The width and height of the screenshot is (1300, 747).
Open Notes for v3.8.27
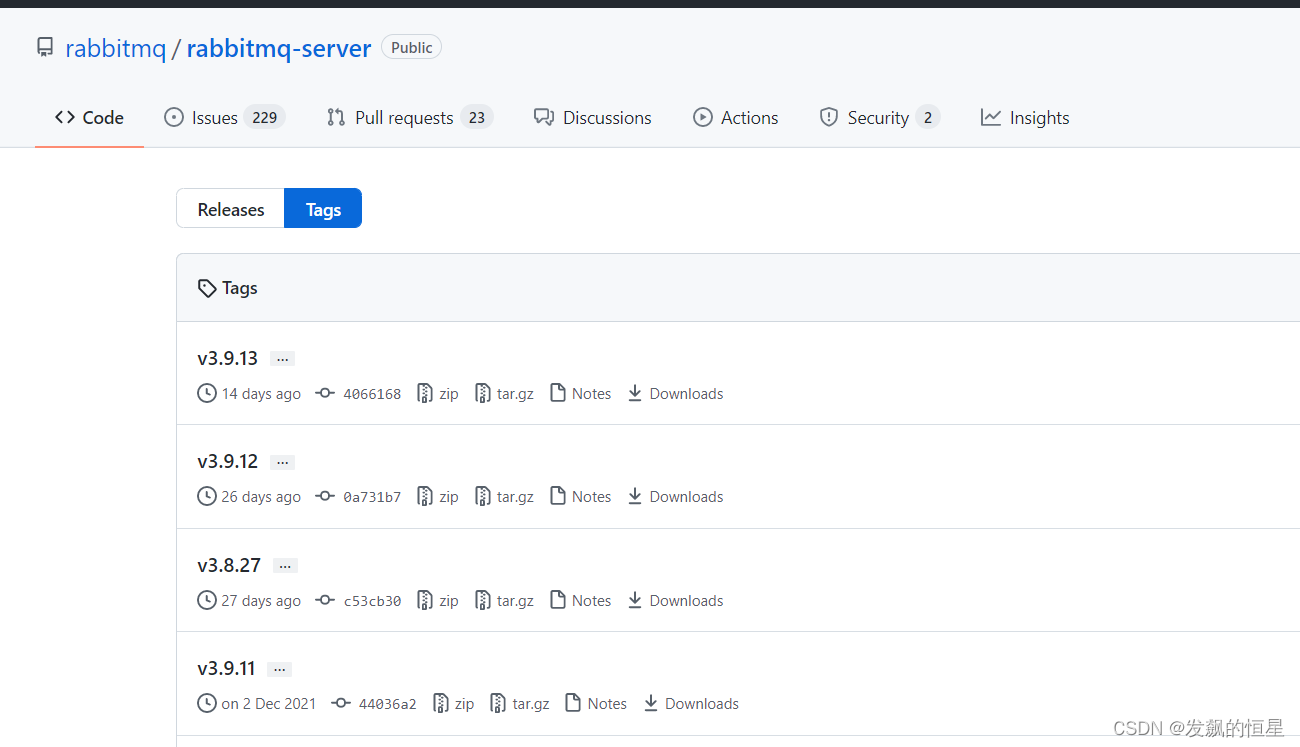581,600
